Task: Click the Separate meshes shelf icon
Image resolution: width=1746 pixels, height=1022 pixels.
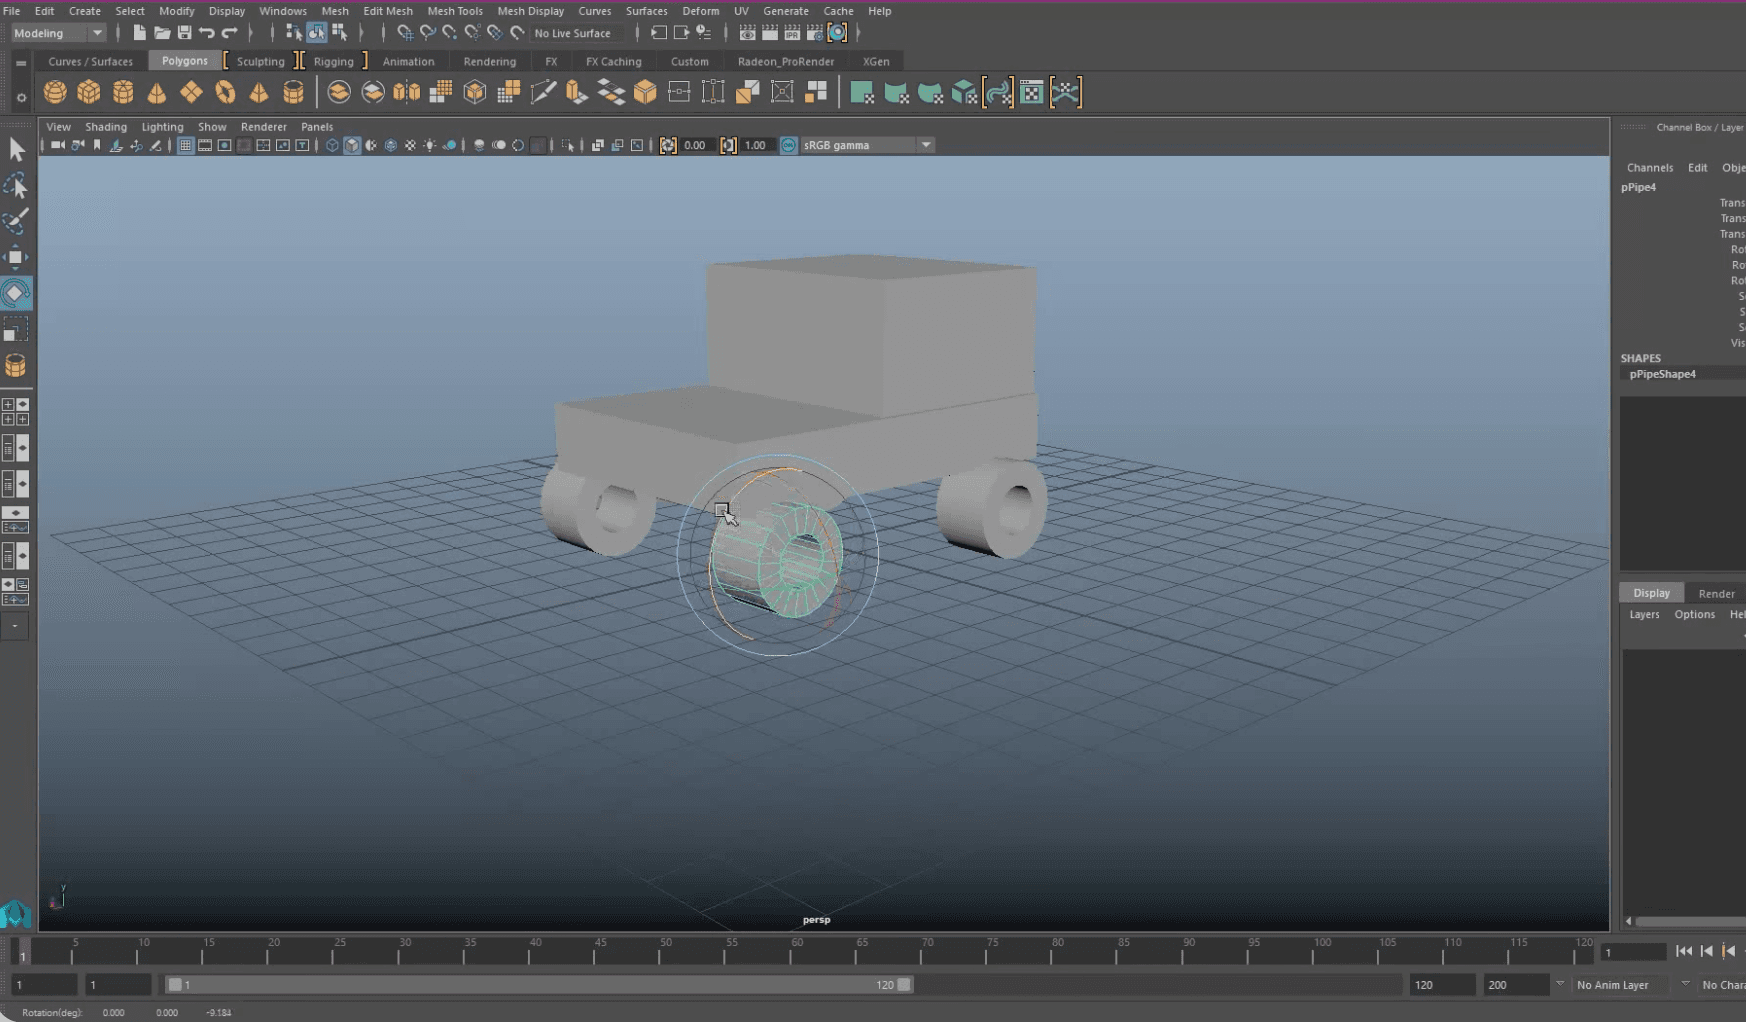Action: 373,93
